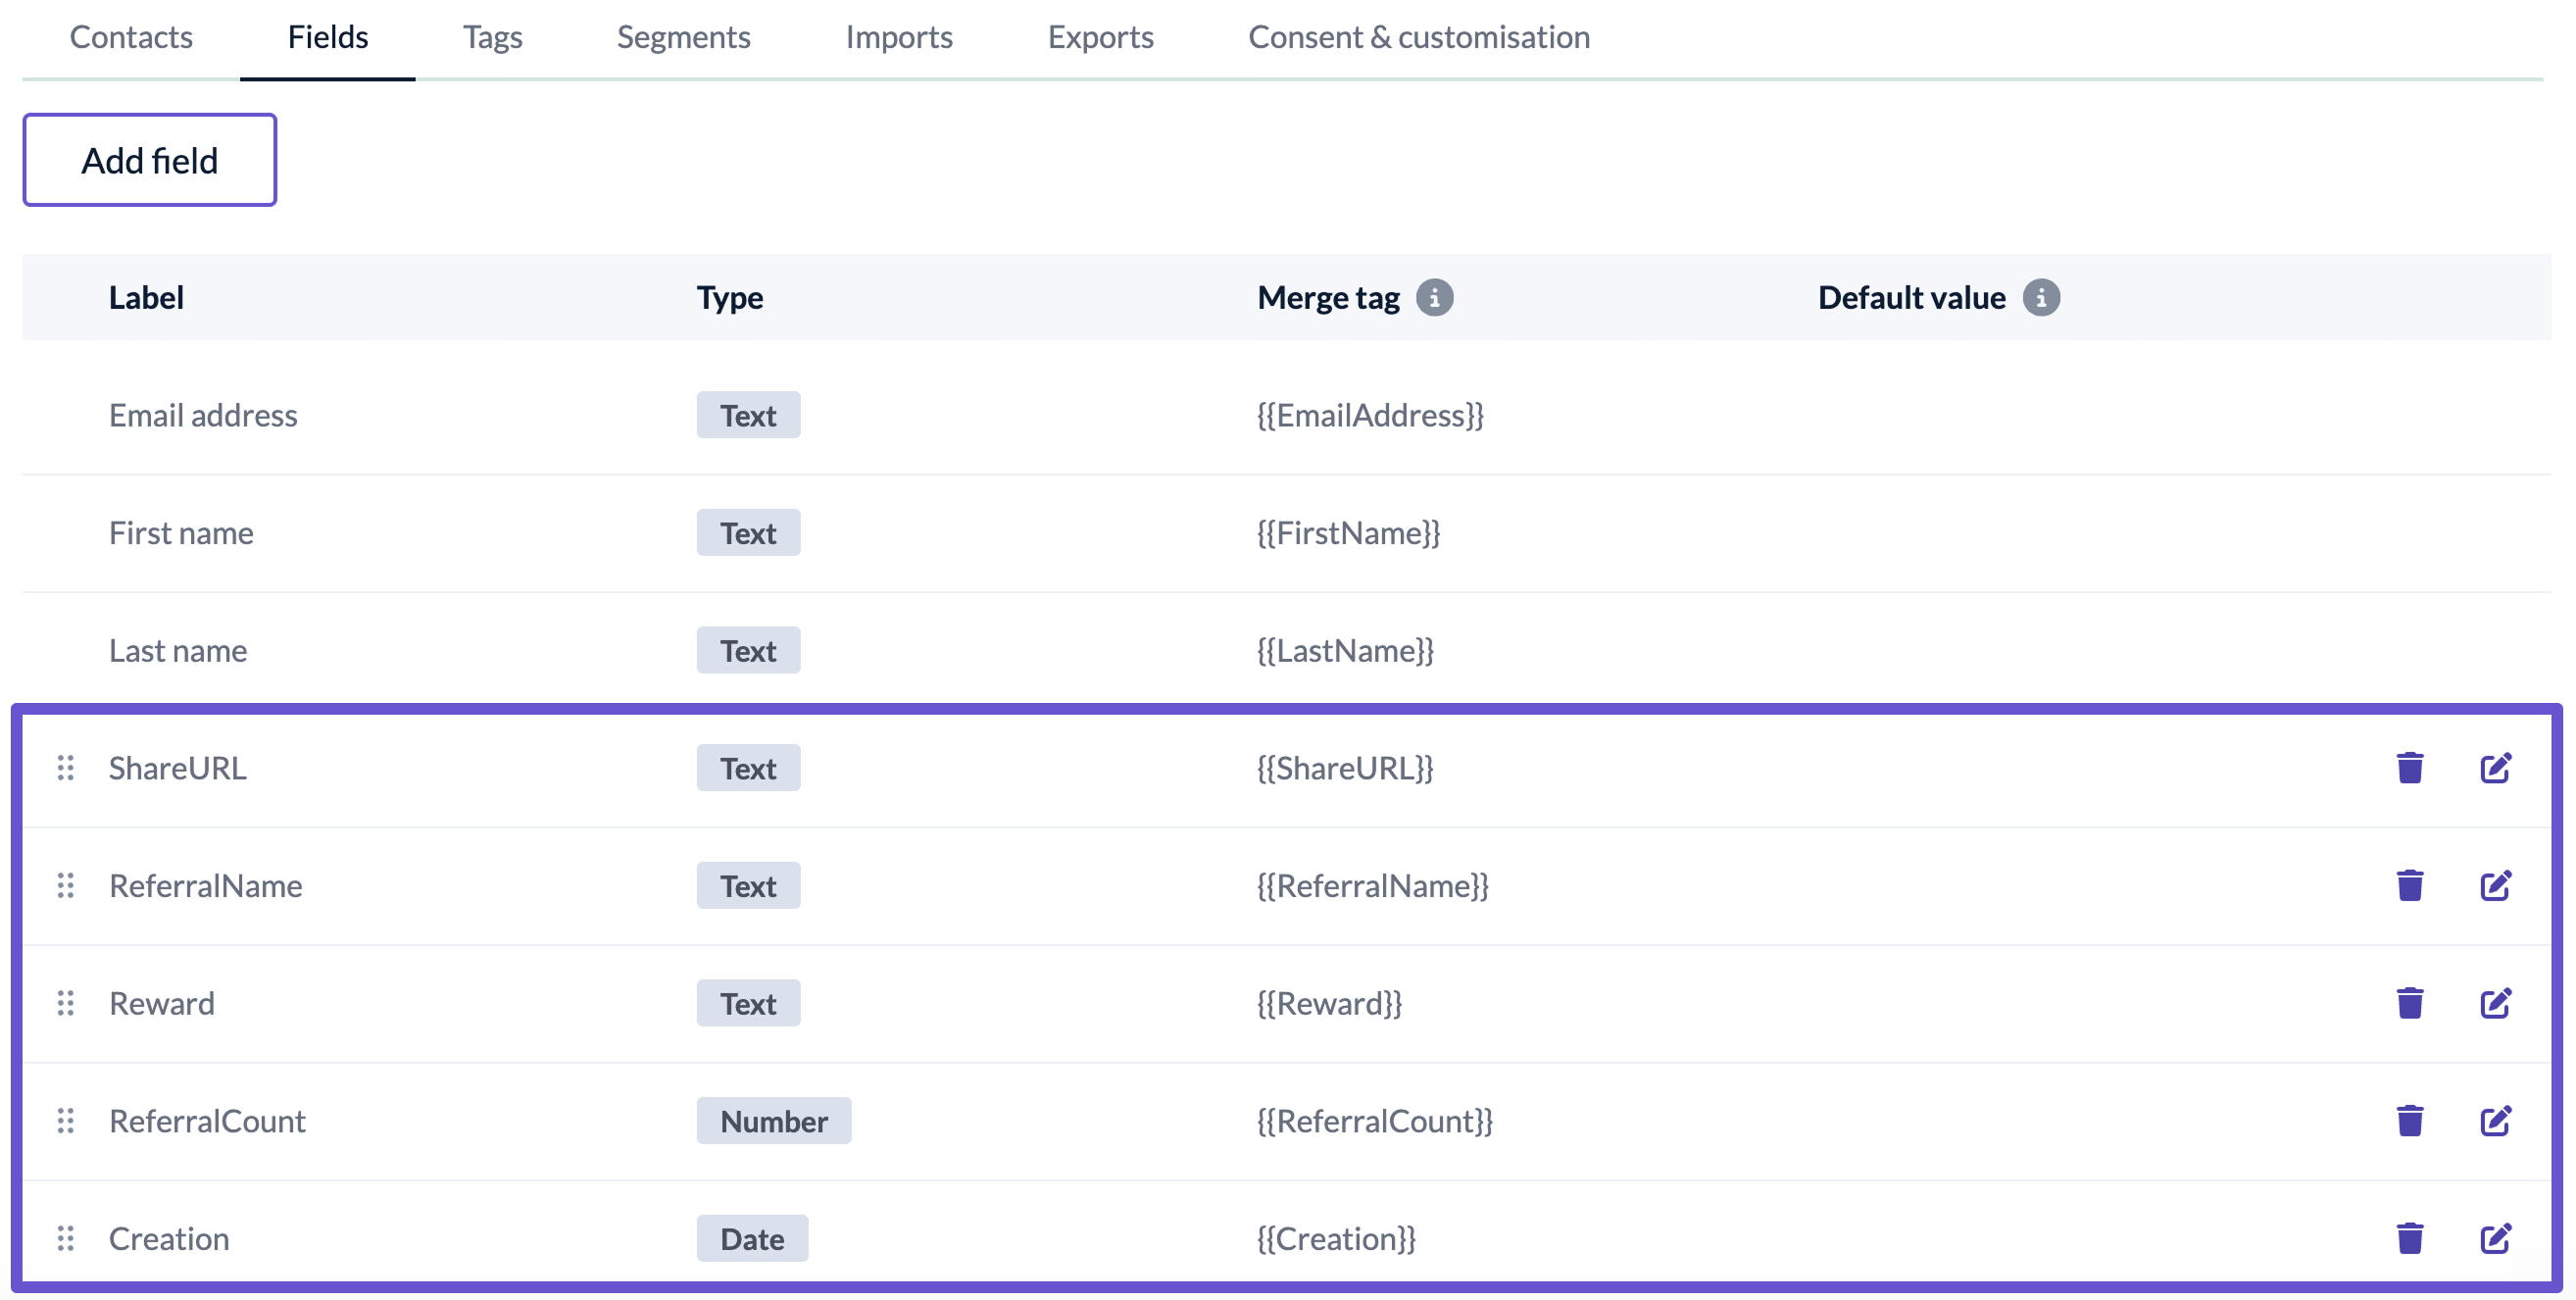Screen dimensions: 2576x1300
Task: Click the Last name label
Action: pyautogui.click(x=178, y=651)
